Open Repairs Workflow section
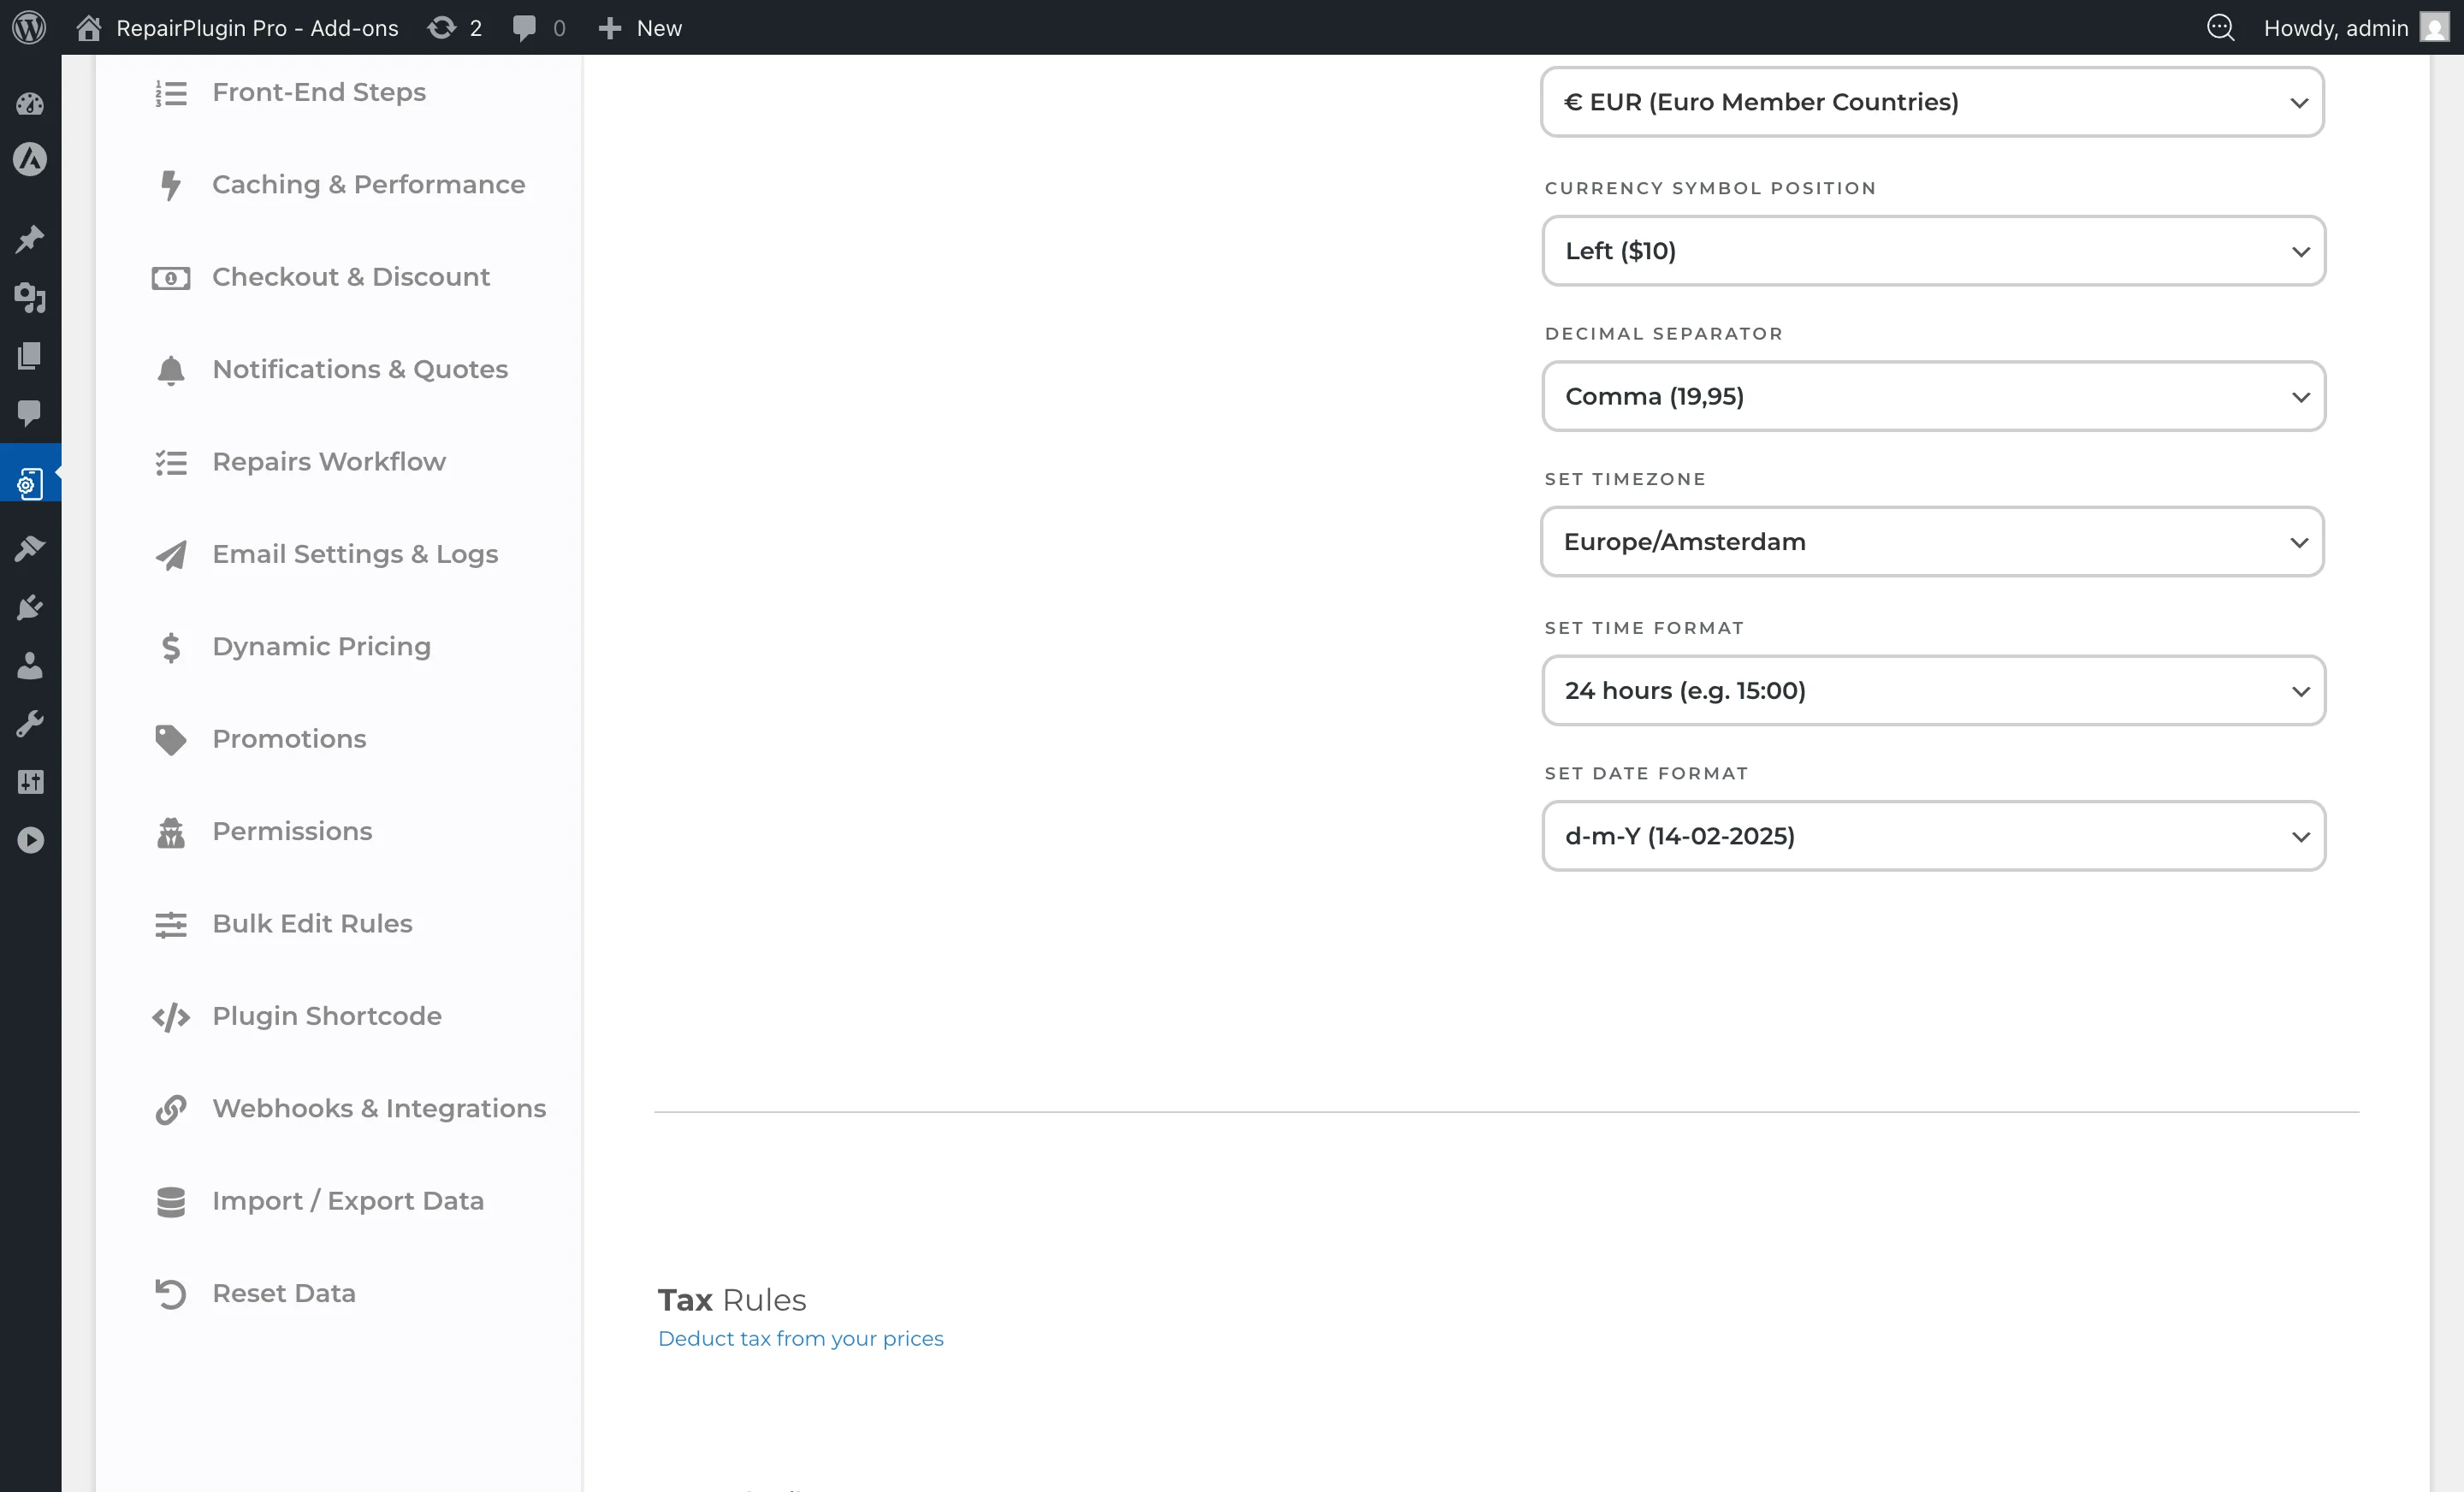2464x1492 pixels. [329, 462]
